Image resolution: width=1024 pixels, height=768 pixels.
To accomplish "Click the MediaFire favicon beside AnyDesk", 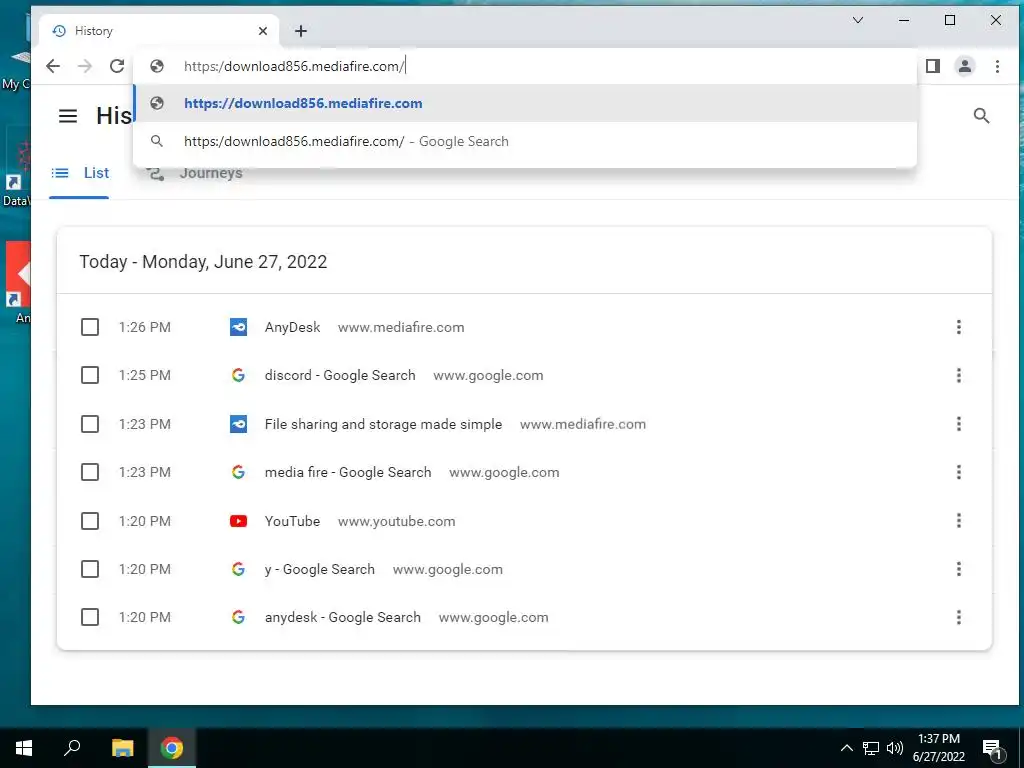I will [x=238, y=327].
